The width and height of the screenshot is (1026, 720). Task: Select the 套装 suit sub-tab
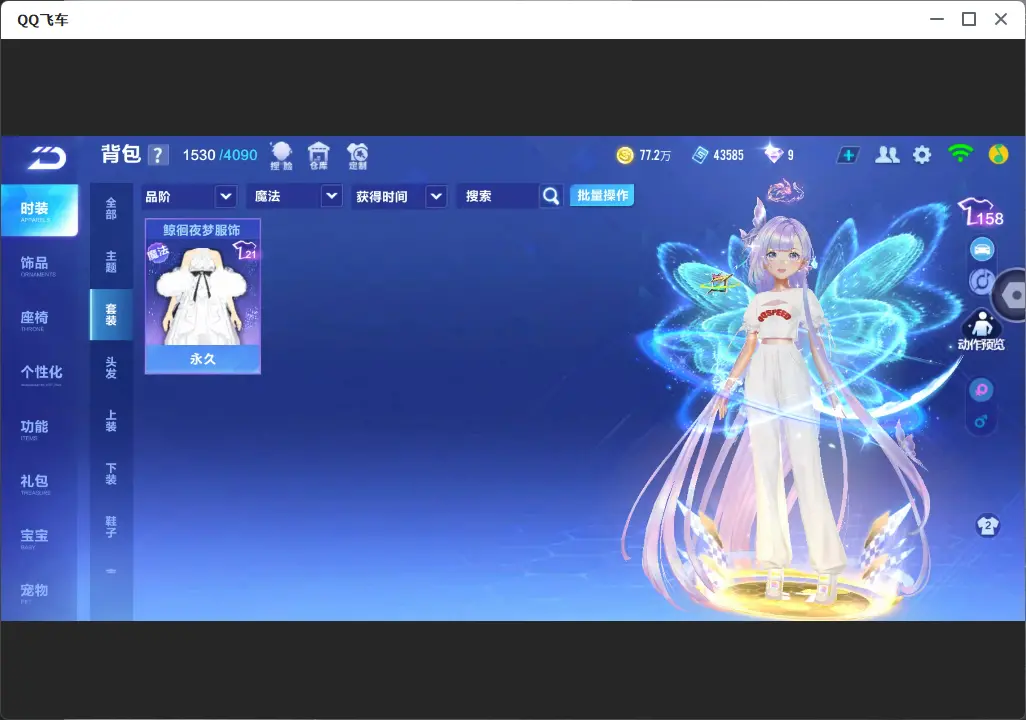(111, 315)
